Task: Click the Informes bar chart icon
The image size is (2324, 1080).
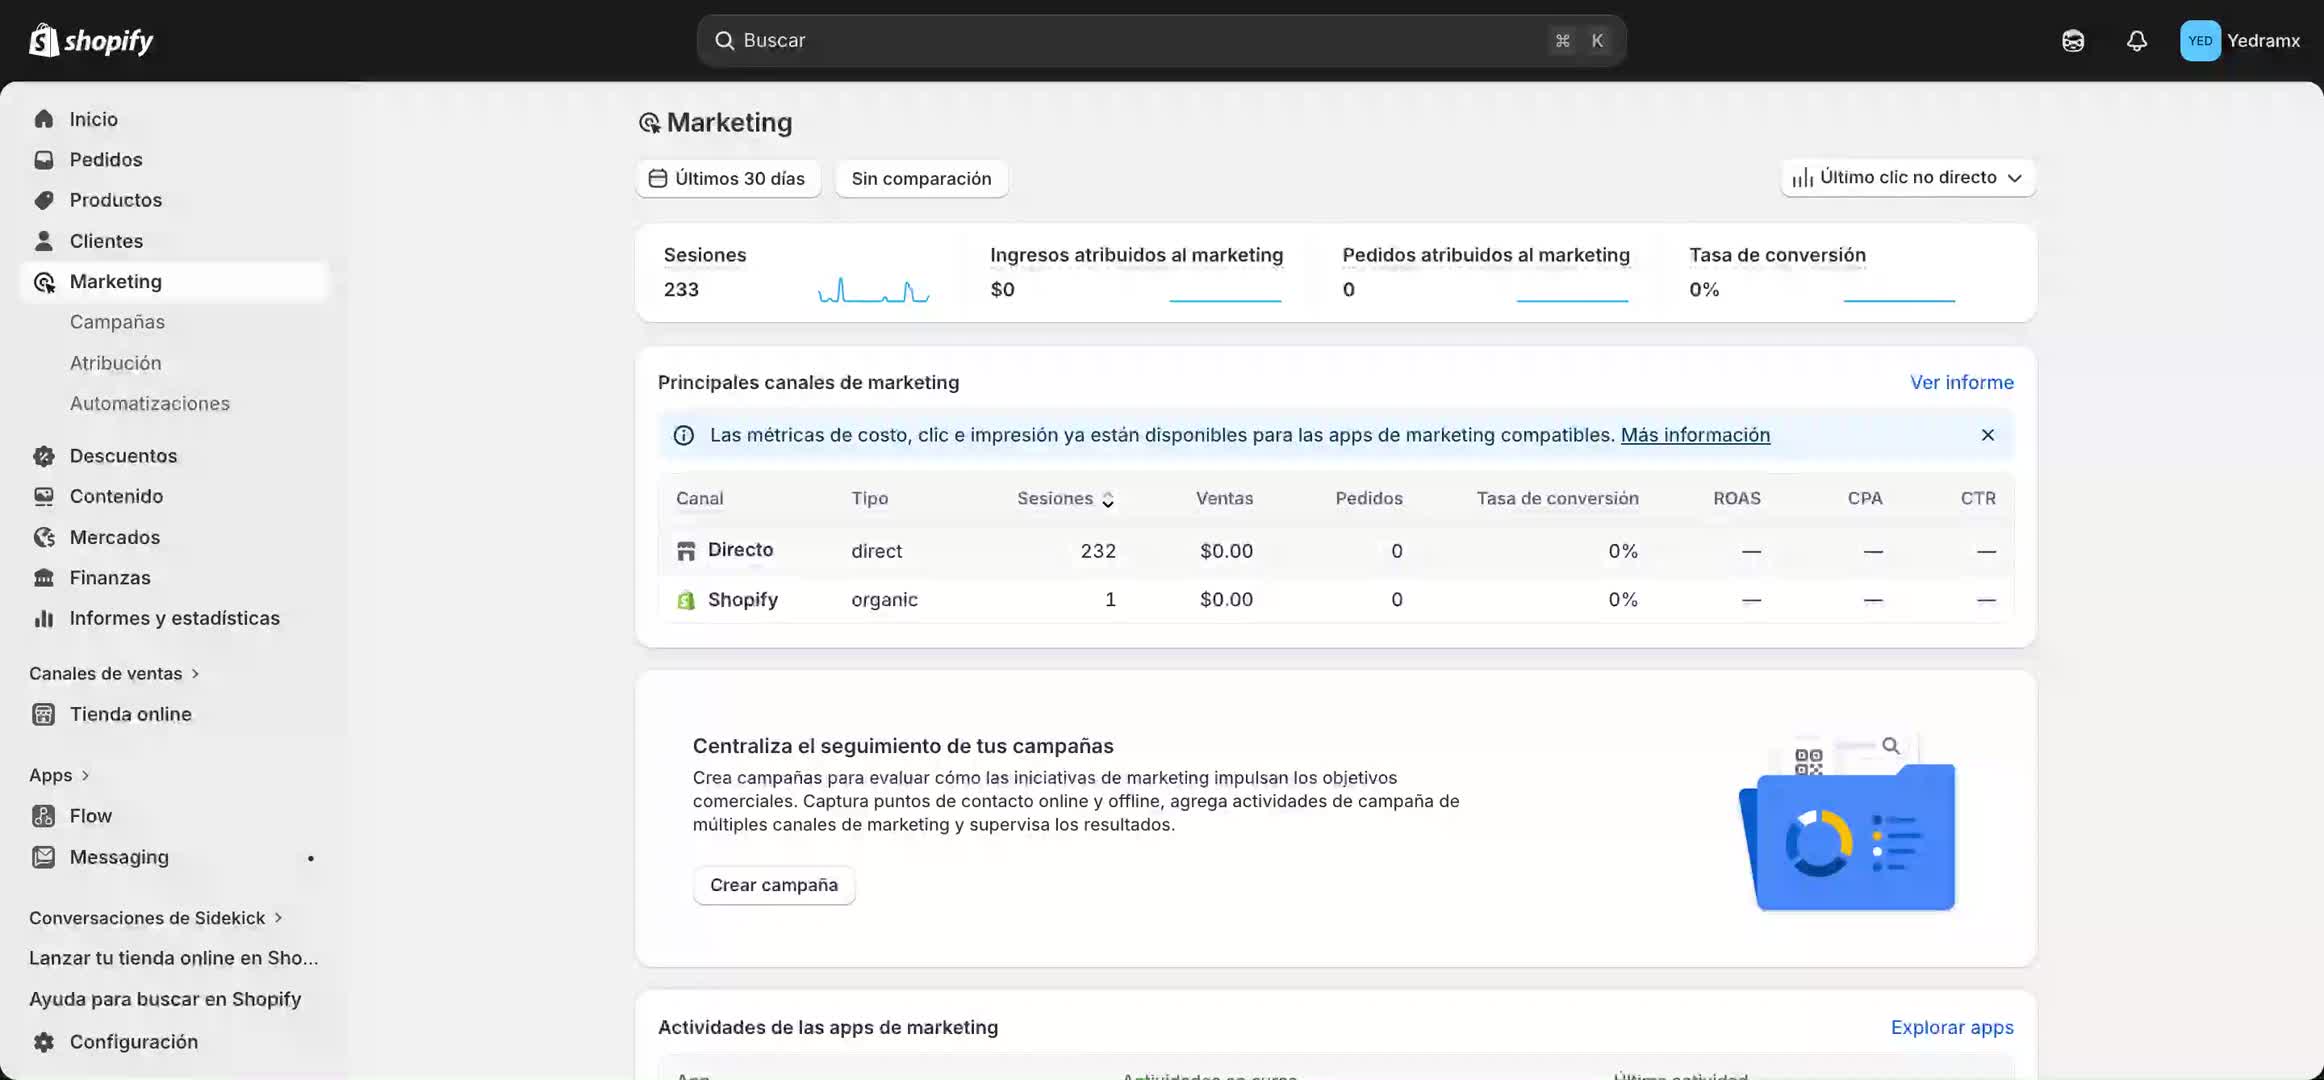Action: pyautogui.click(x=43, y=618)
